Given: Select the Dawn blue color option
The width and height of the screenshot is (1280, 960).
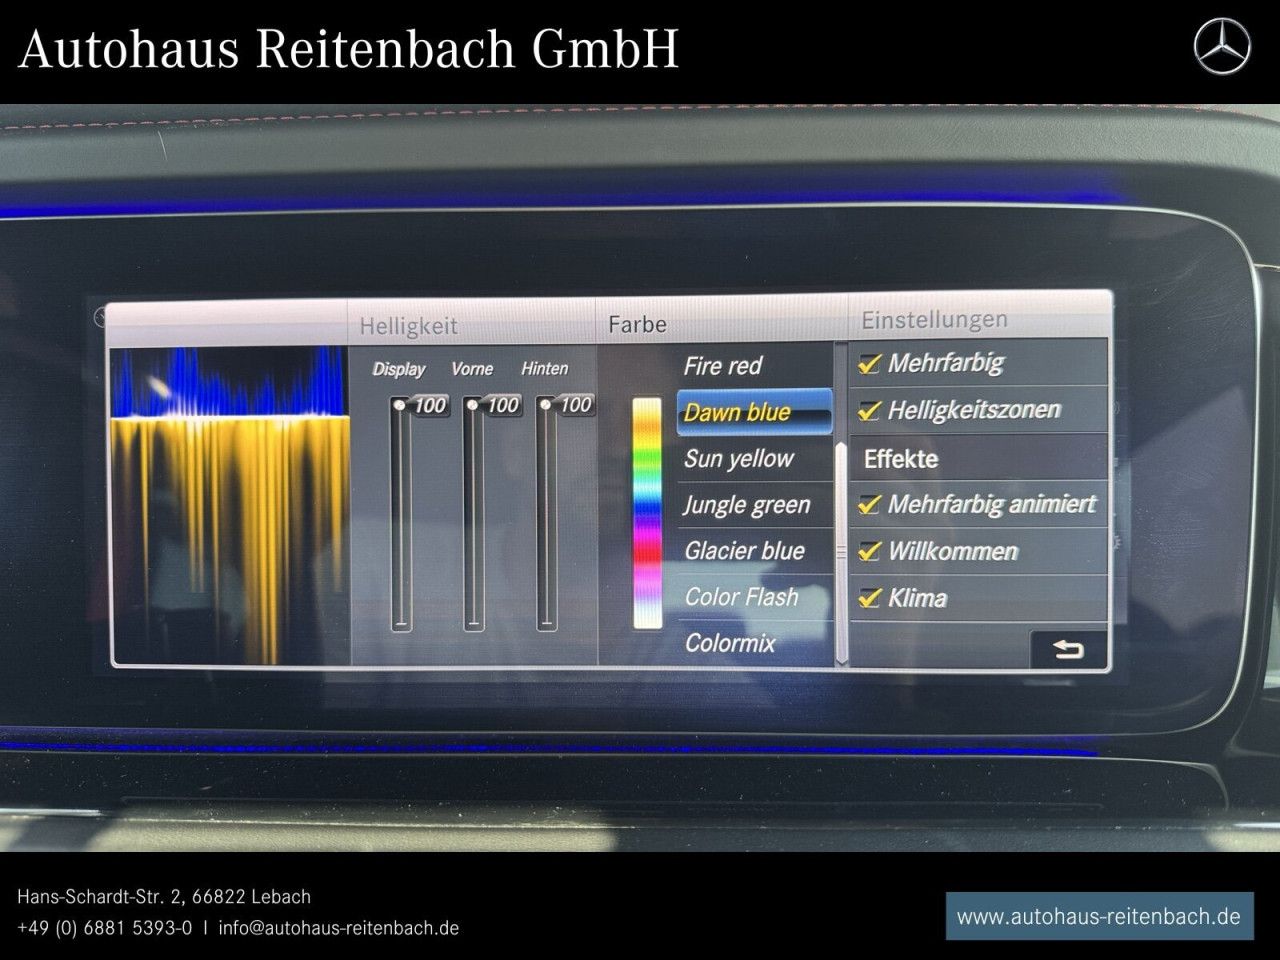Looking at the screenshot, I should (x=755, y=412).
